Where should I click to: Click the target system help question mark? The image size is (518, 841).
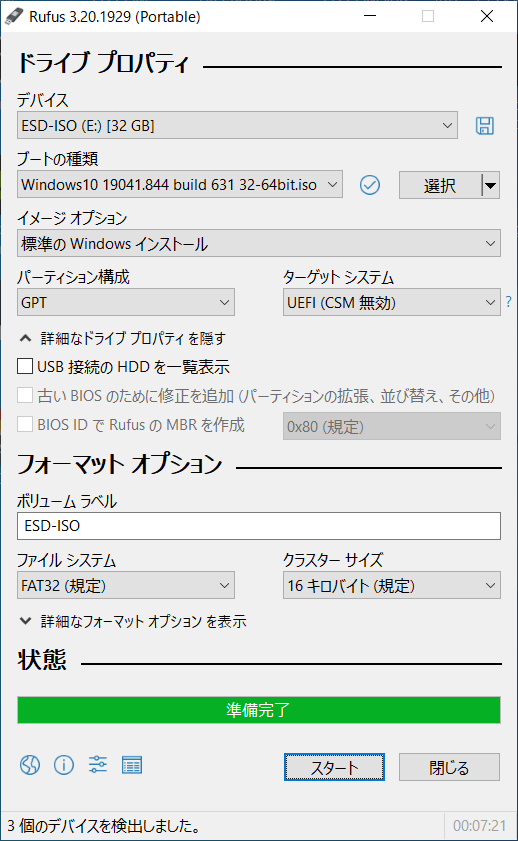[x=508, y=302]
